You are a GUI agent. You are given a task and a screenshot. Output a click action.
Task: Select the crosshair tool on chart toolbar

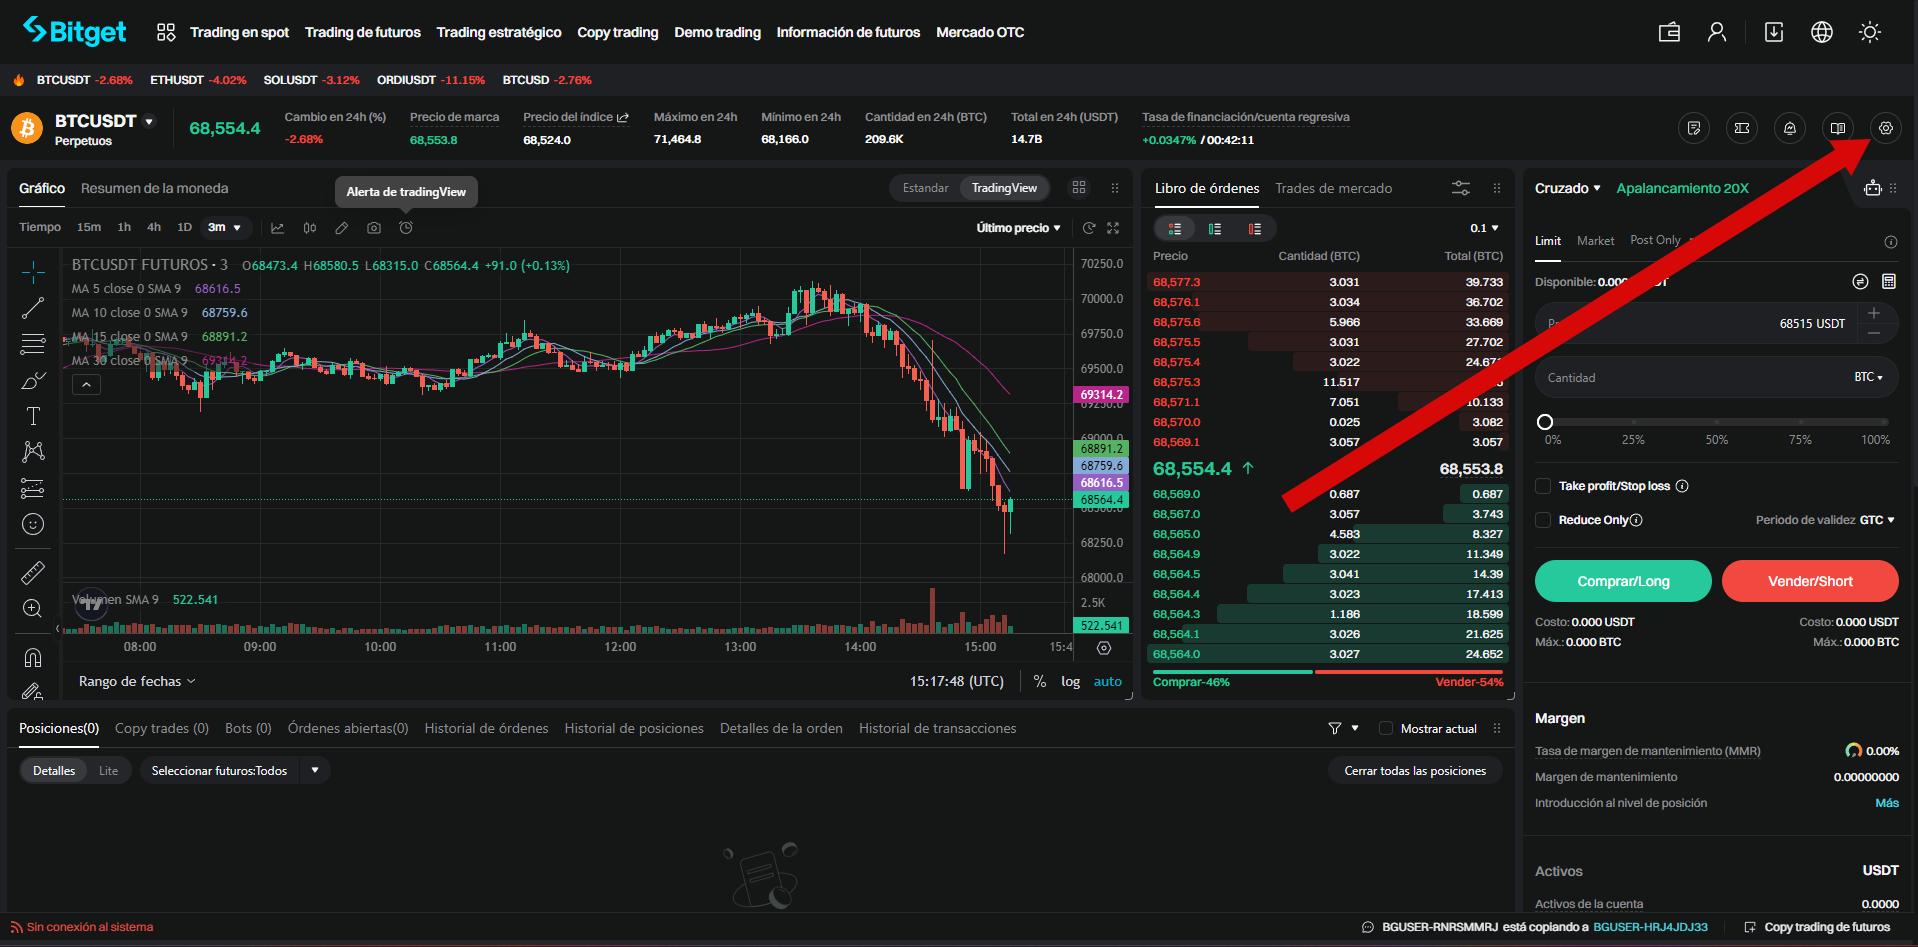pos(33,272)
